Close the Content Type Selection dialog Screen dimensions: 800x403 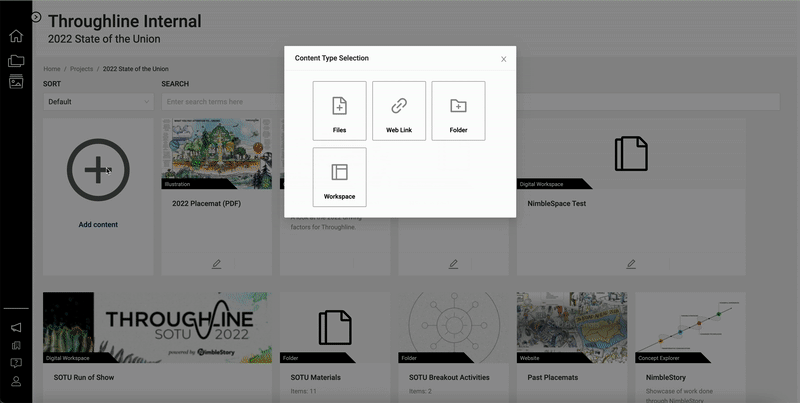[503, 59]
